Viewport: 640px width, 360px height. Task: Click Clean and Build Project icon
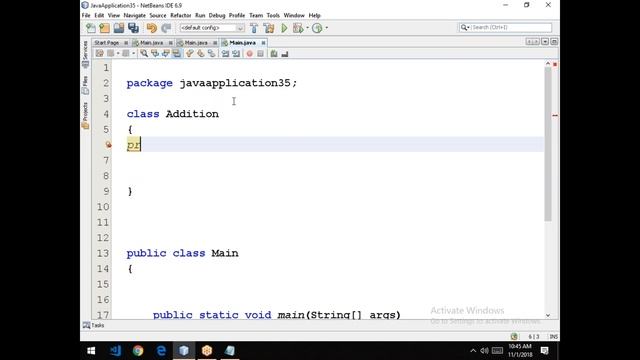click(269, 28)
